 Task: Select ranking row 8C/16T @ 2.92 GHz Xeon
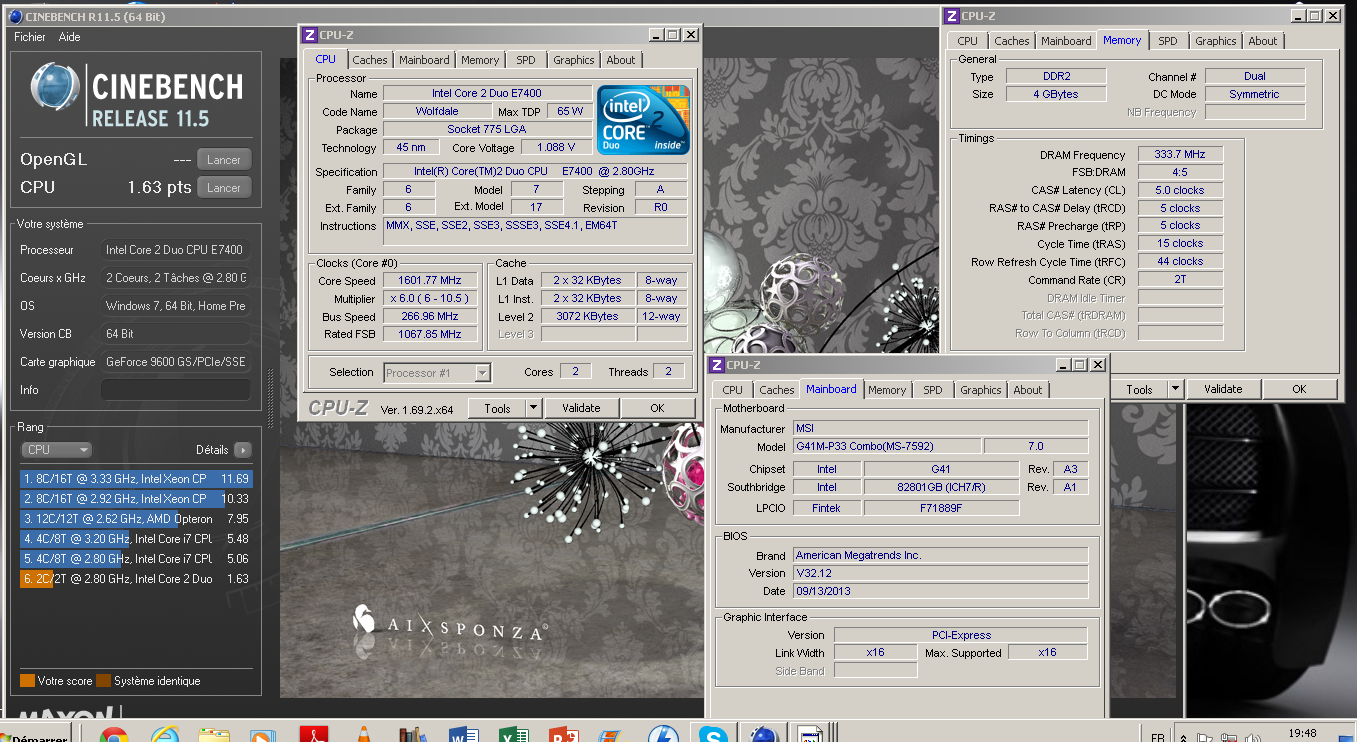coord(136,499)
